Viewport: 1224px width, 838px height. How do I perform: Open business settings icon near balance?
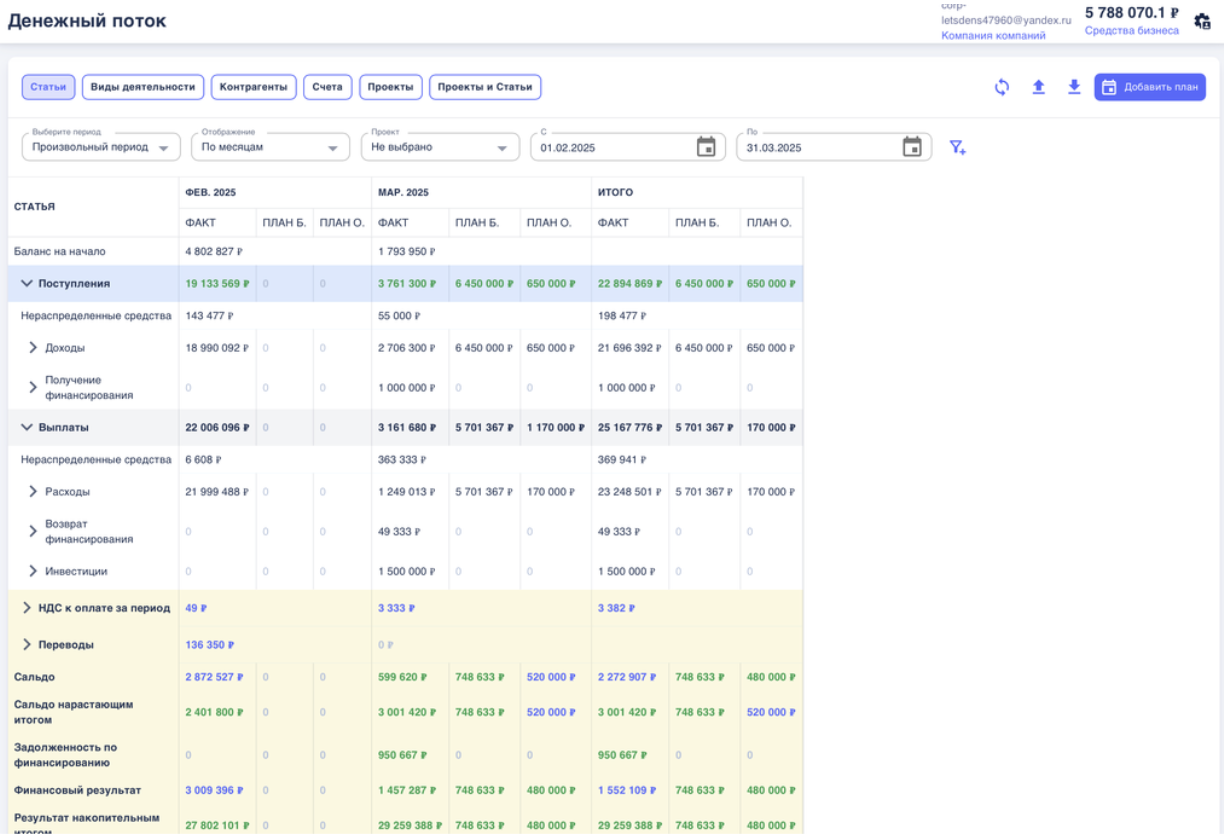pyautogui.click(x=1203, y=20)
